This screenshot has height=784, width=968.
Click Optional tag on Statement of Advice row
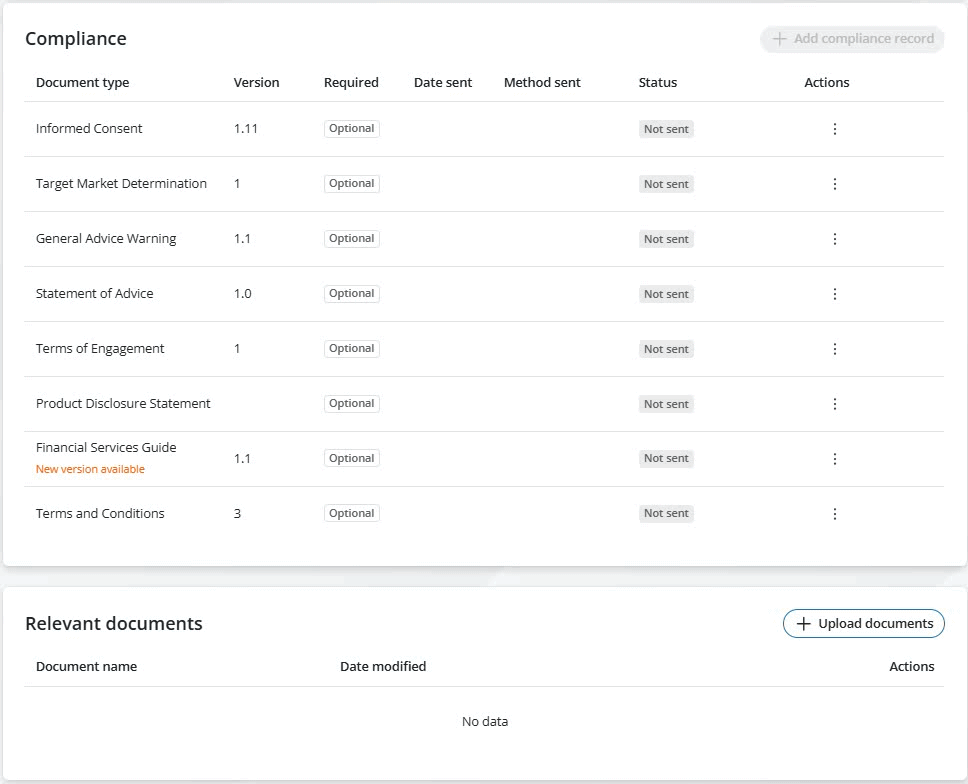tap(351, 294)
